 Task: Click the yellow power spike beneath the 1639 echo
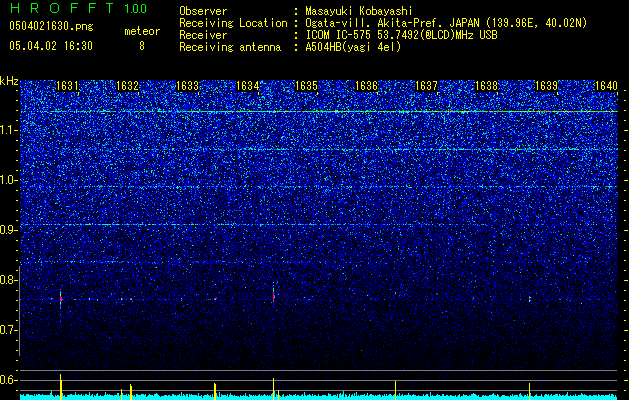530,391
